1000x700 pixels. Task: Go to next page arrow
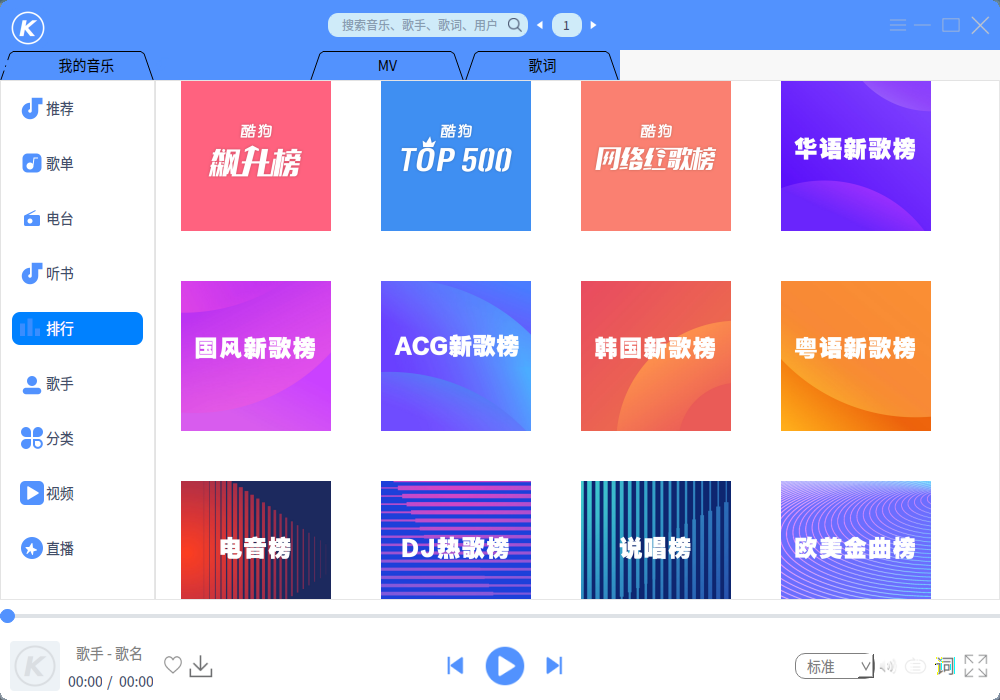click(593, 25)
